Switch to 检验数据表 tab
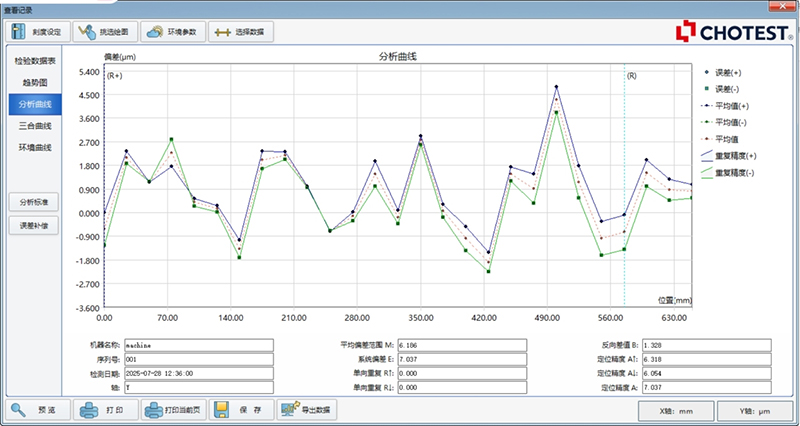 [x=35, y=60]
